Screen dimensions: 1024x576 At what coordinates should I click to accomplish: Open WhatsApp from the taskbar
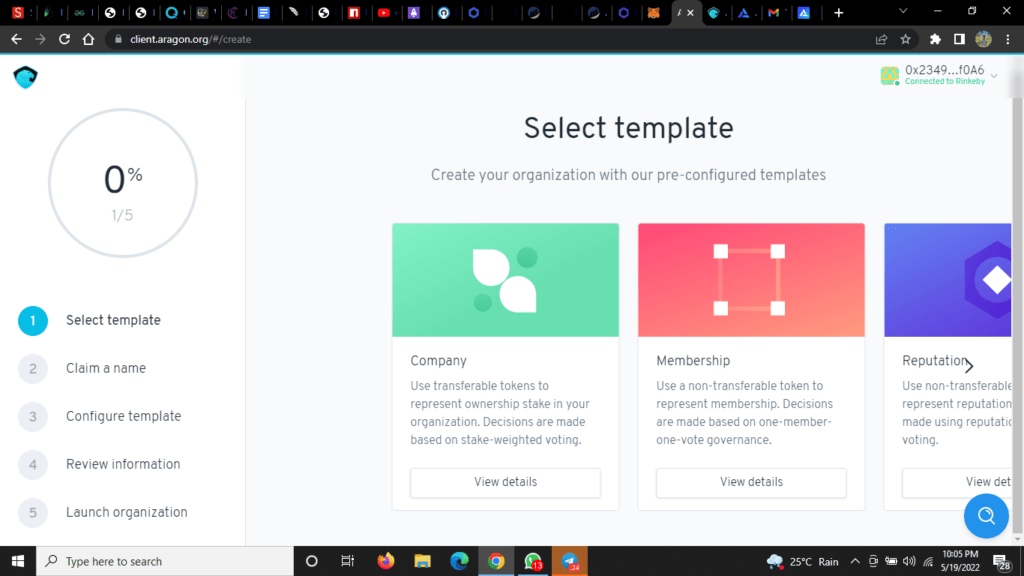[x=533, y=561]
